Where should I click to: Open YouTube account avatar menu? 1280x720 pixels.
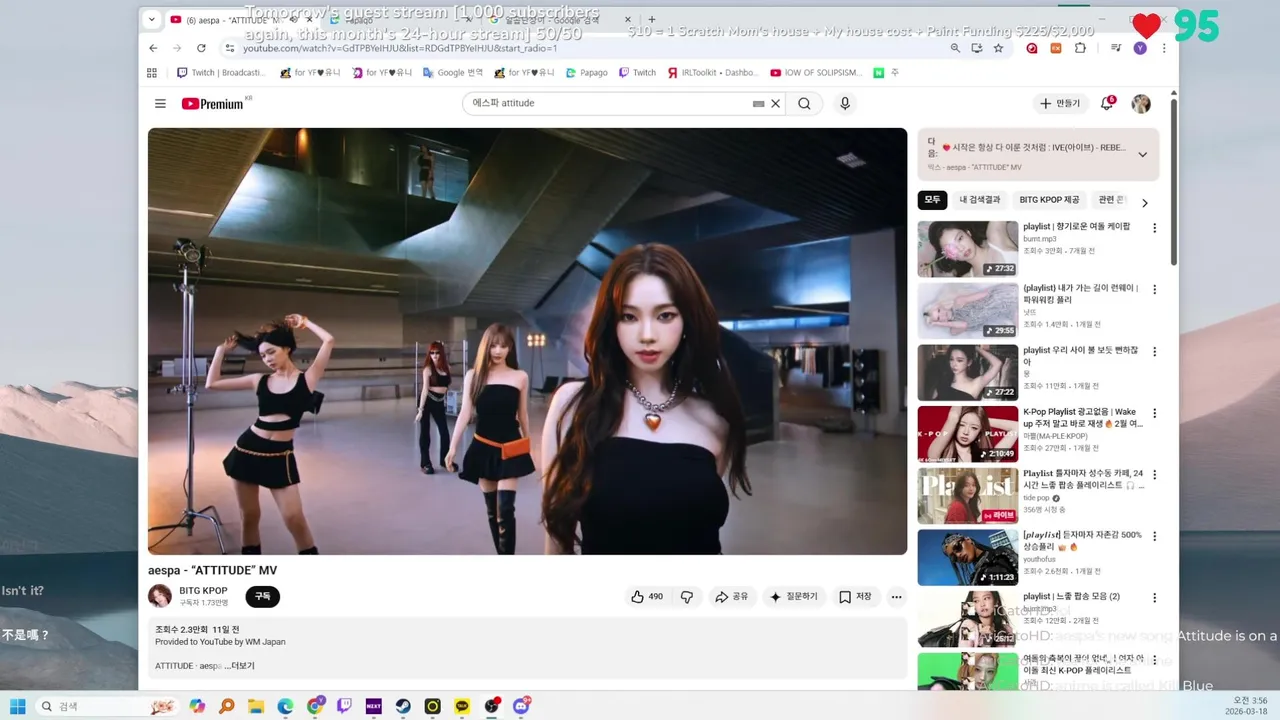point(1141,104)
